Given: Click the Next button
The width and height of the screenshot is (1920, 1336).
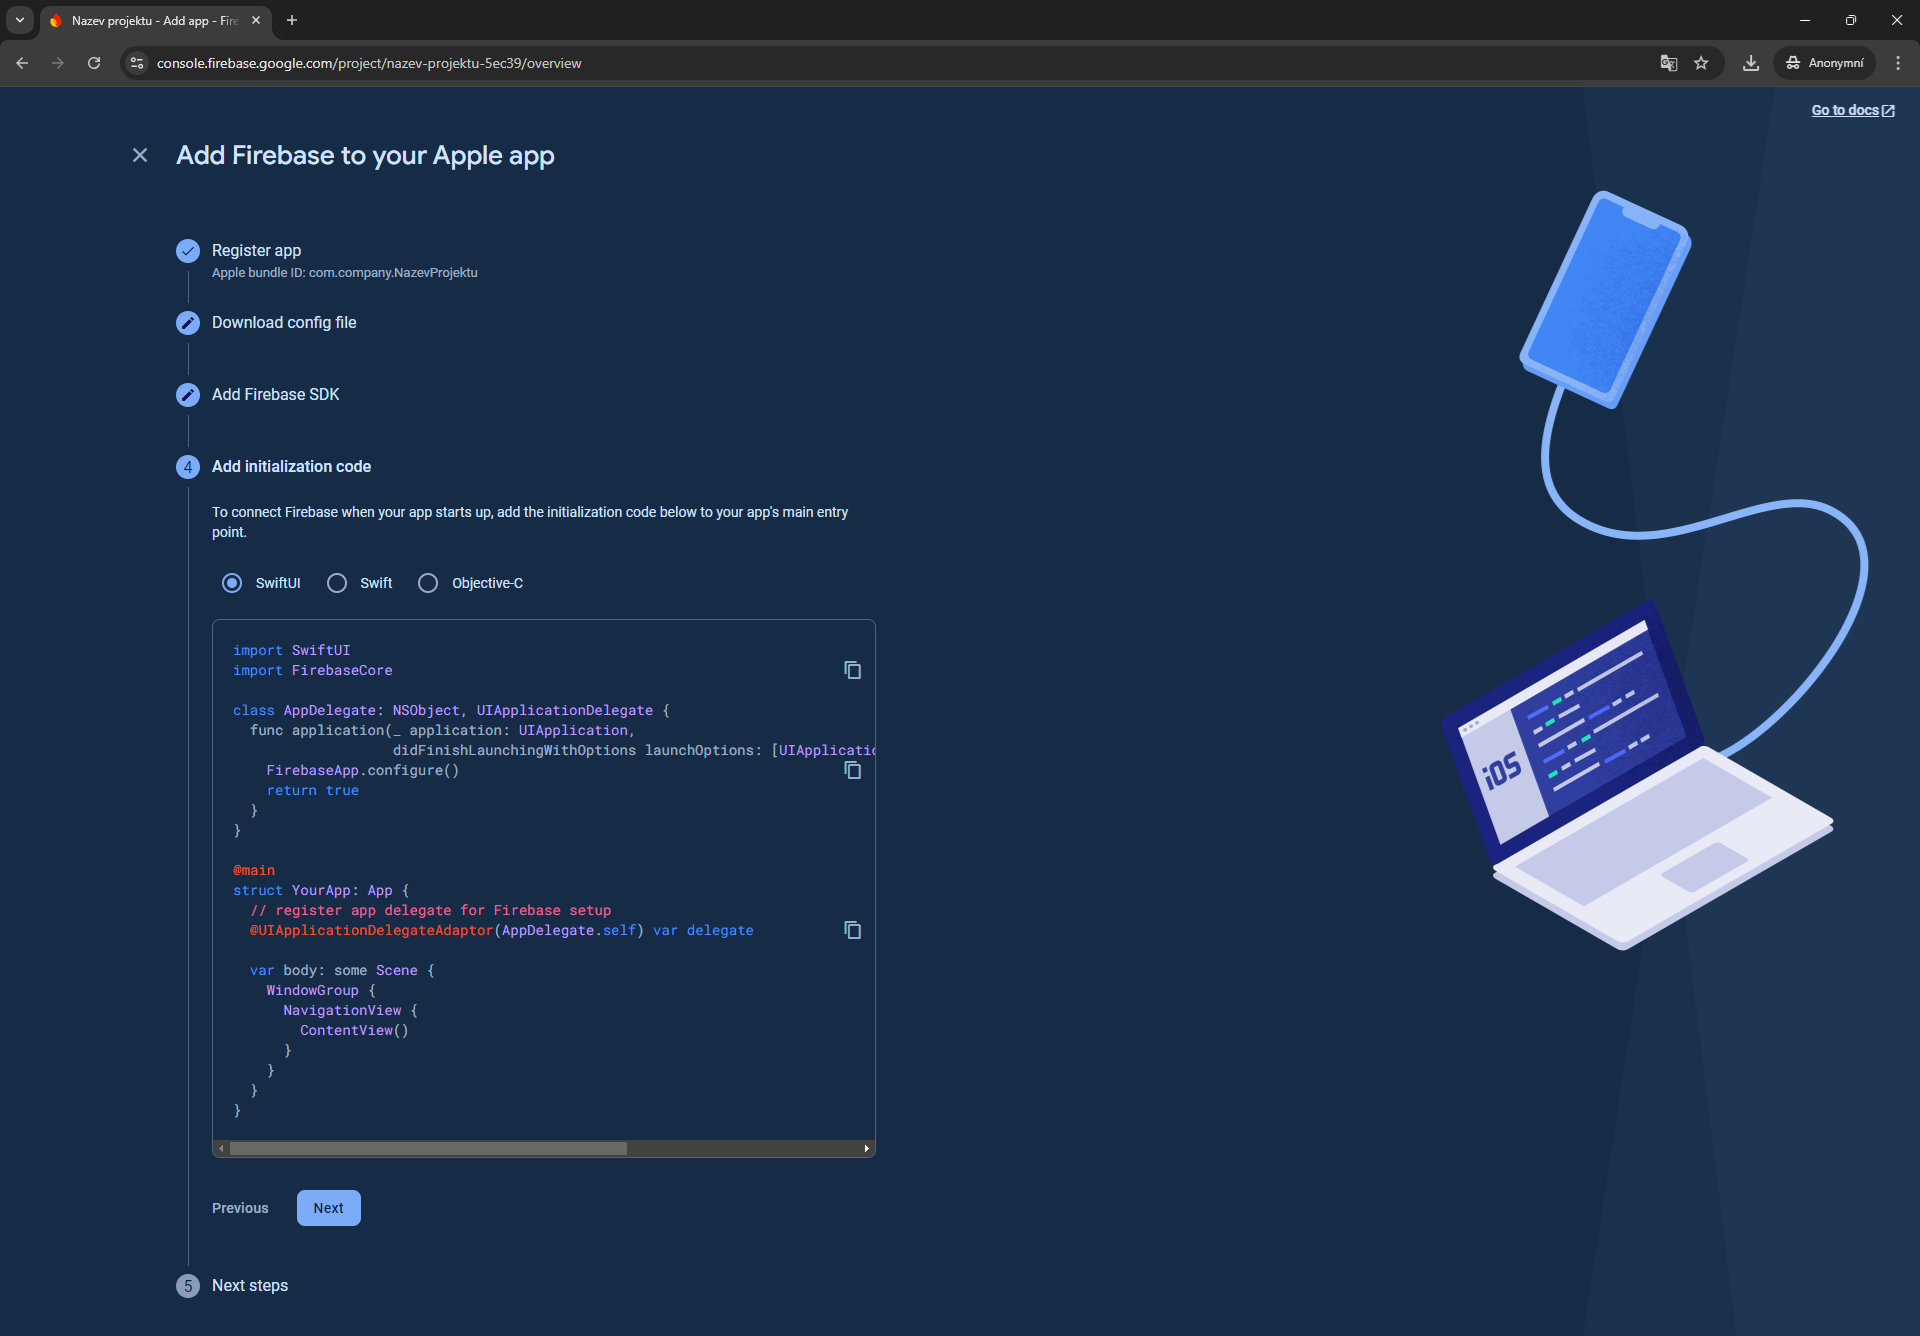Looking at the screenshot, I should 328,1208.
